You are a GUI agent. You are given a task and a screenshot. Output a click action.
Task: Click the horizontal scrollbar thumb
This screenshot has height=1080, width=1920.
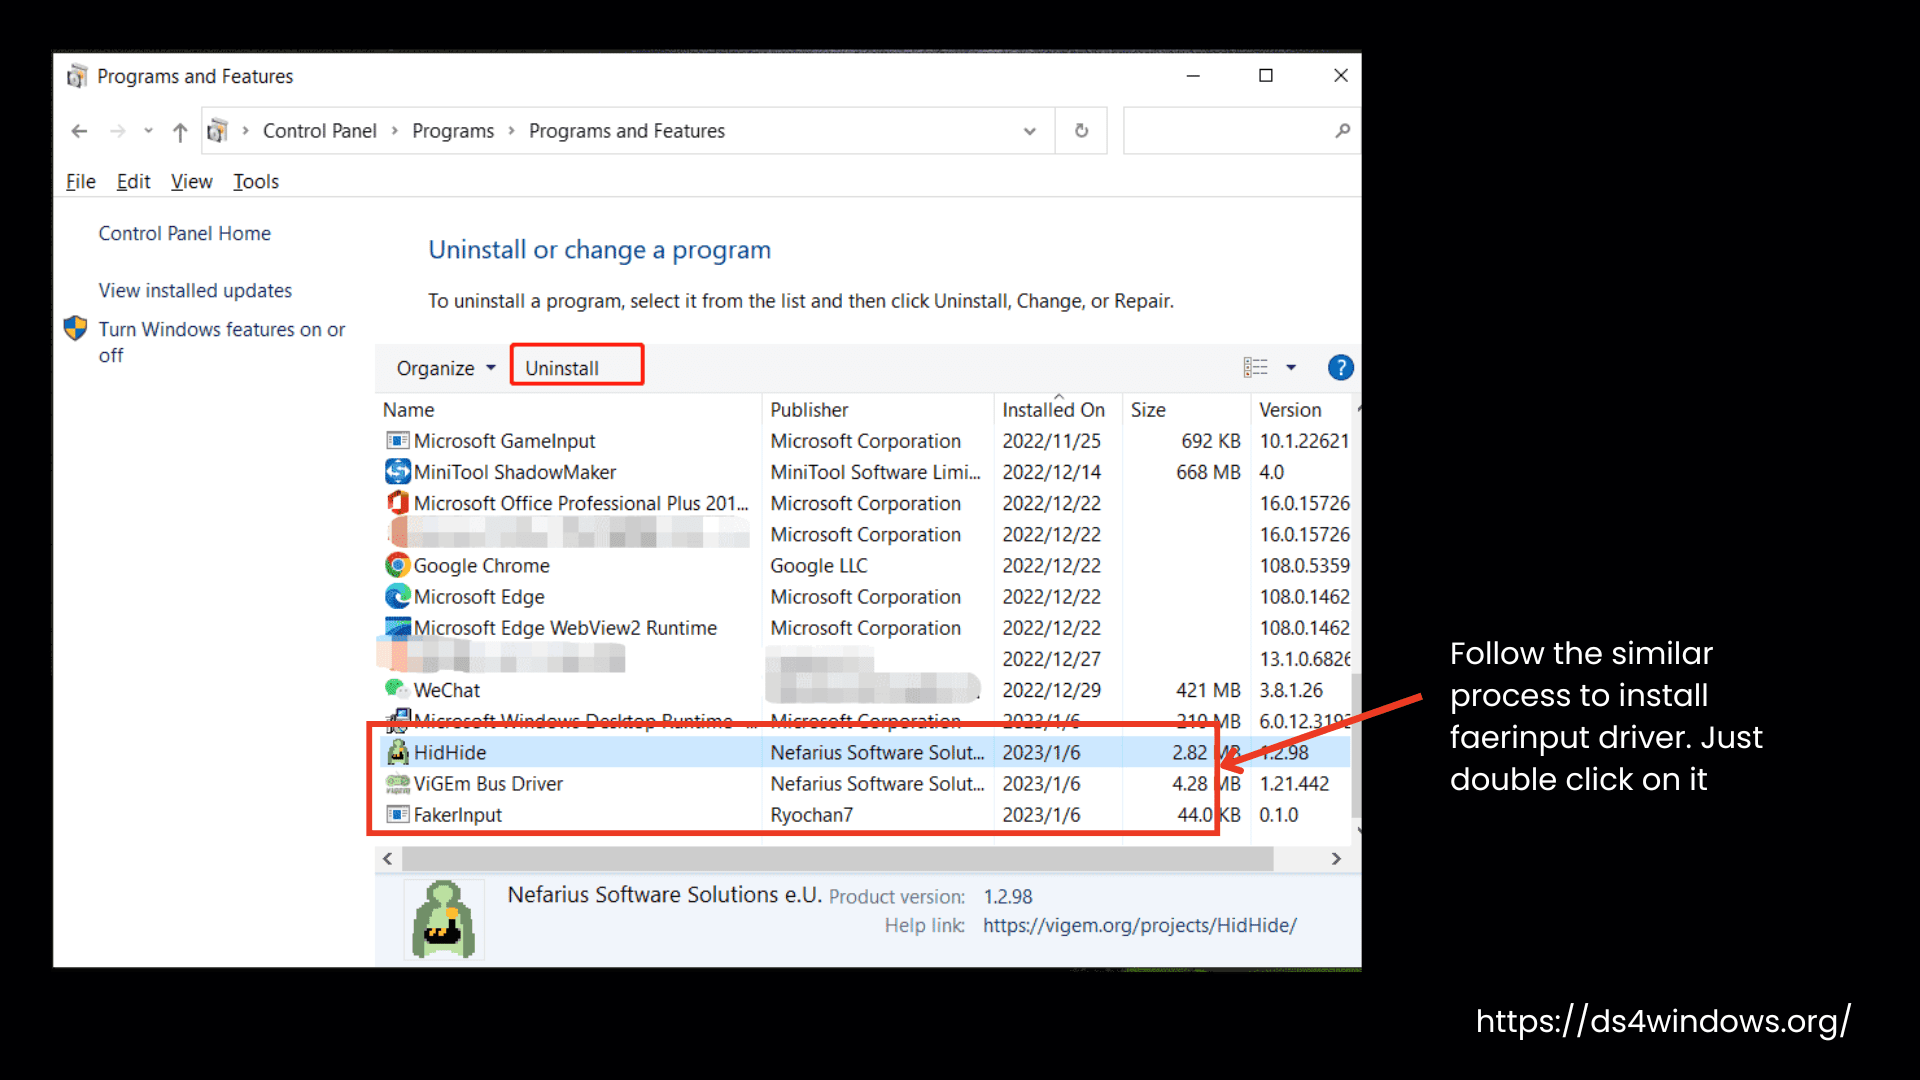(x=837, y=858)
